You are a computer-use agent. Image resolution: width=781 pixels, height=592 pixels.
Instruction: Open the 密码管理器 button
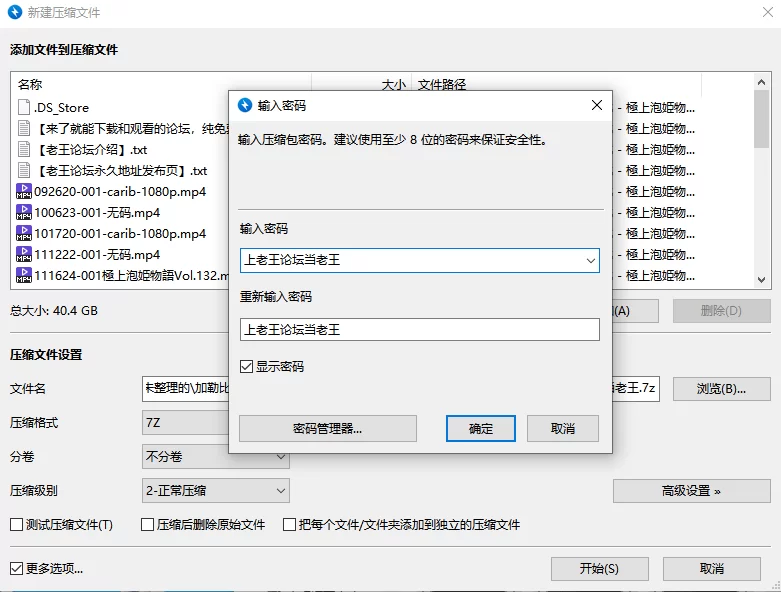[328, 428]
